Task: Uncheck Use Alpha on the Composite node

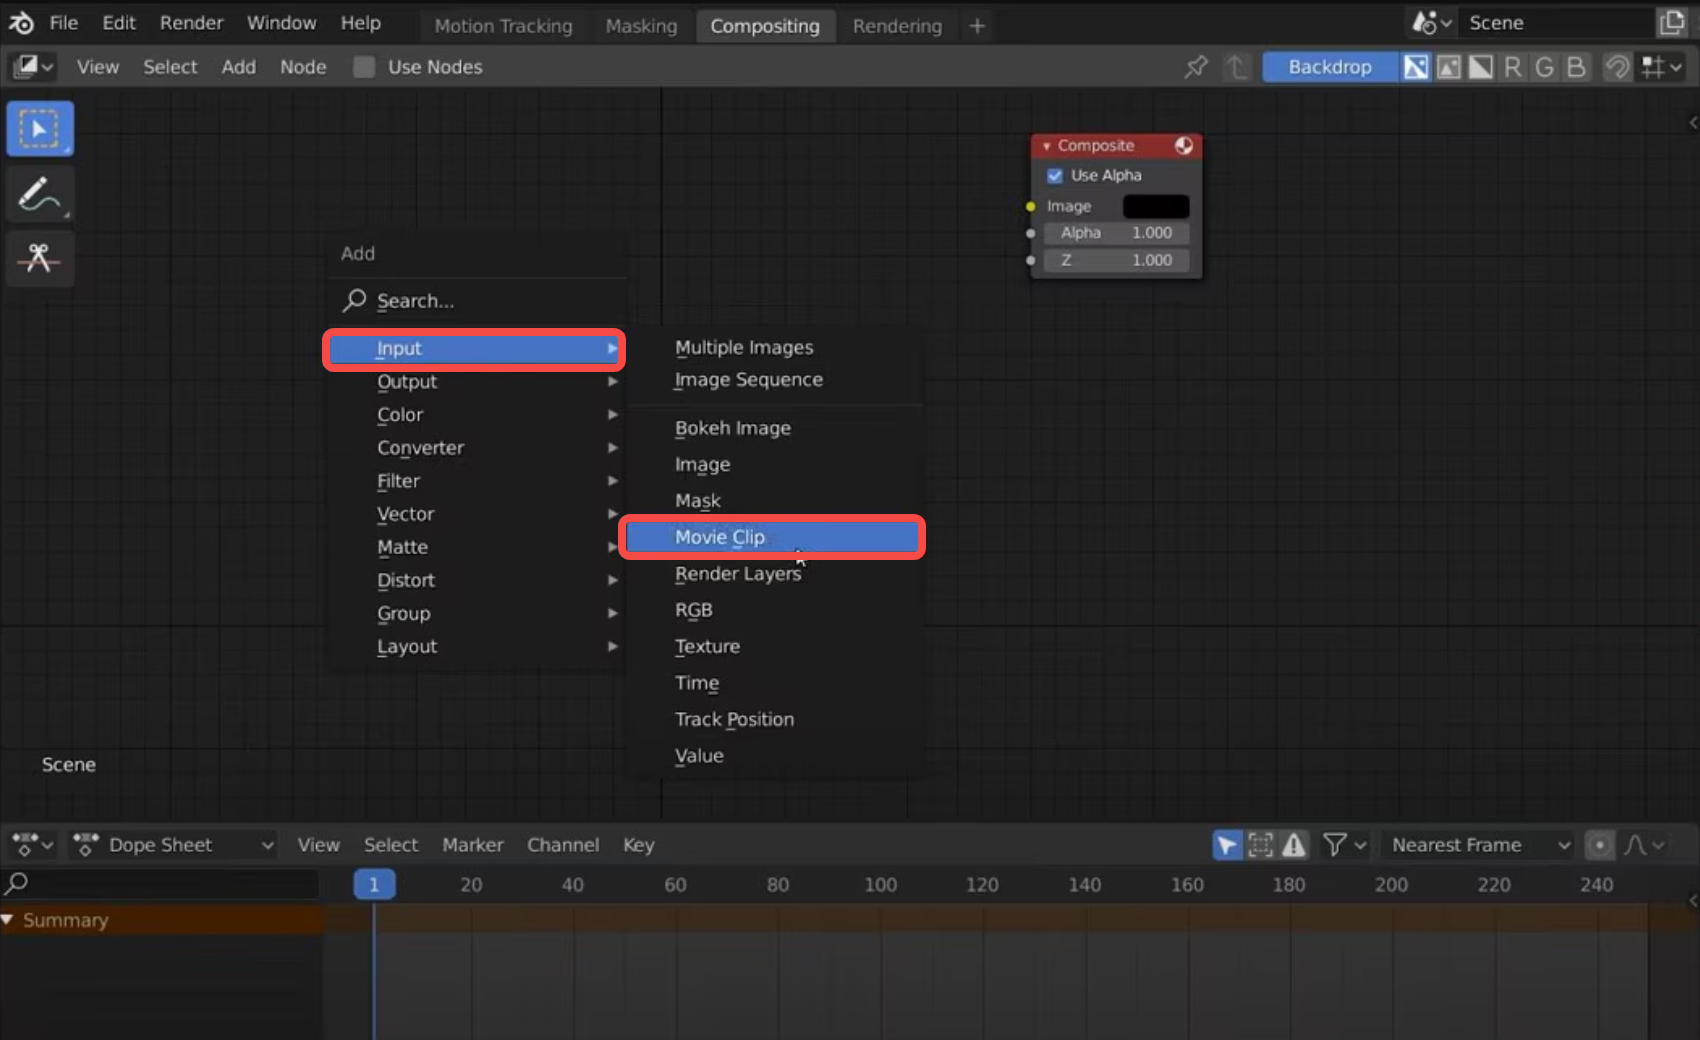Action: 1056,175
